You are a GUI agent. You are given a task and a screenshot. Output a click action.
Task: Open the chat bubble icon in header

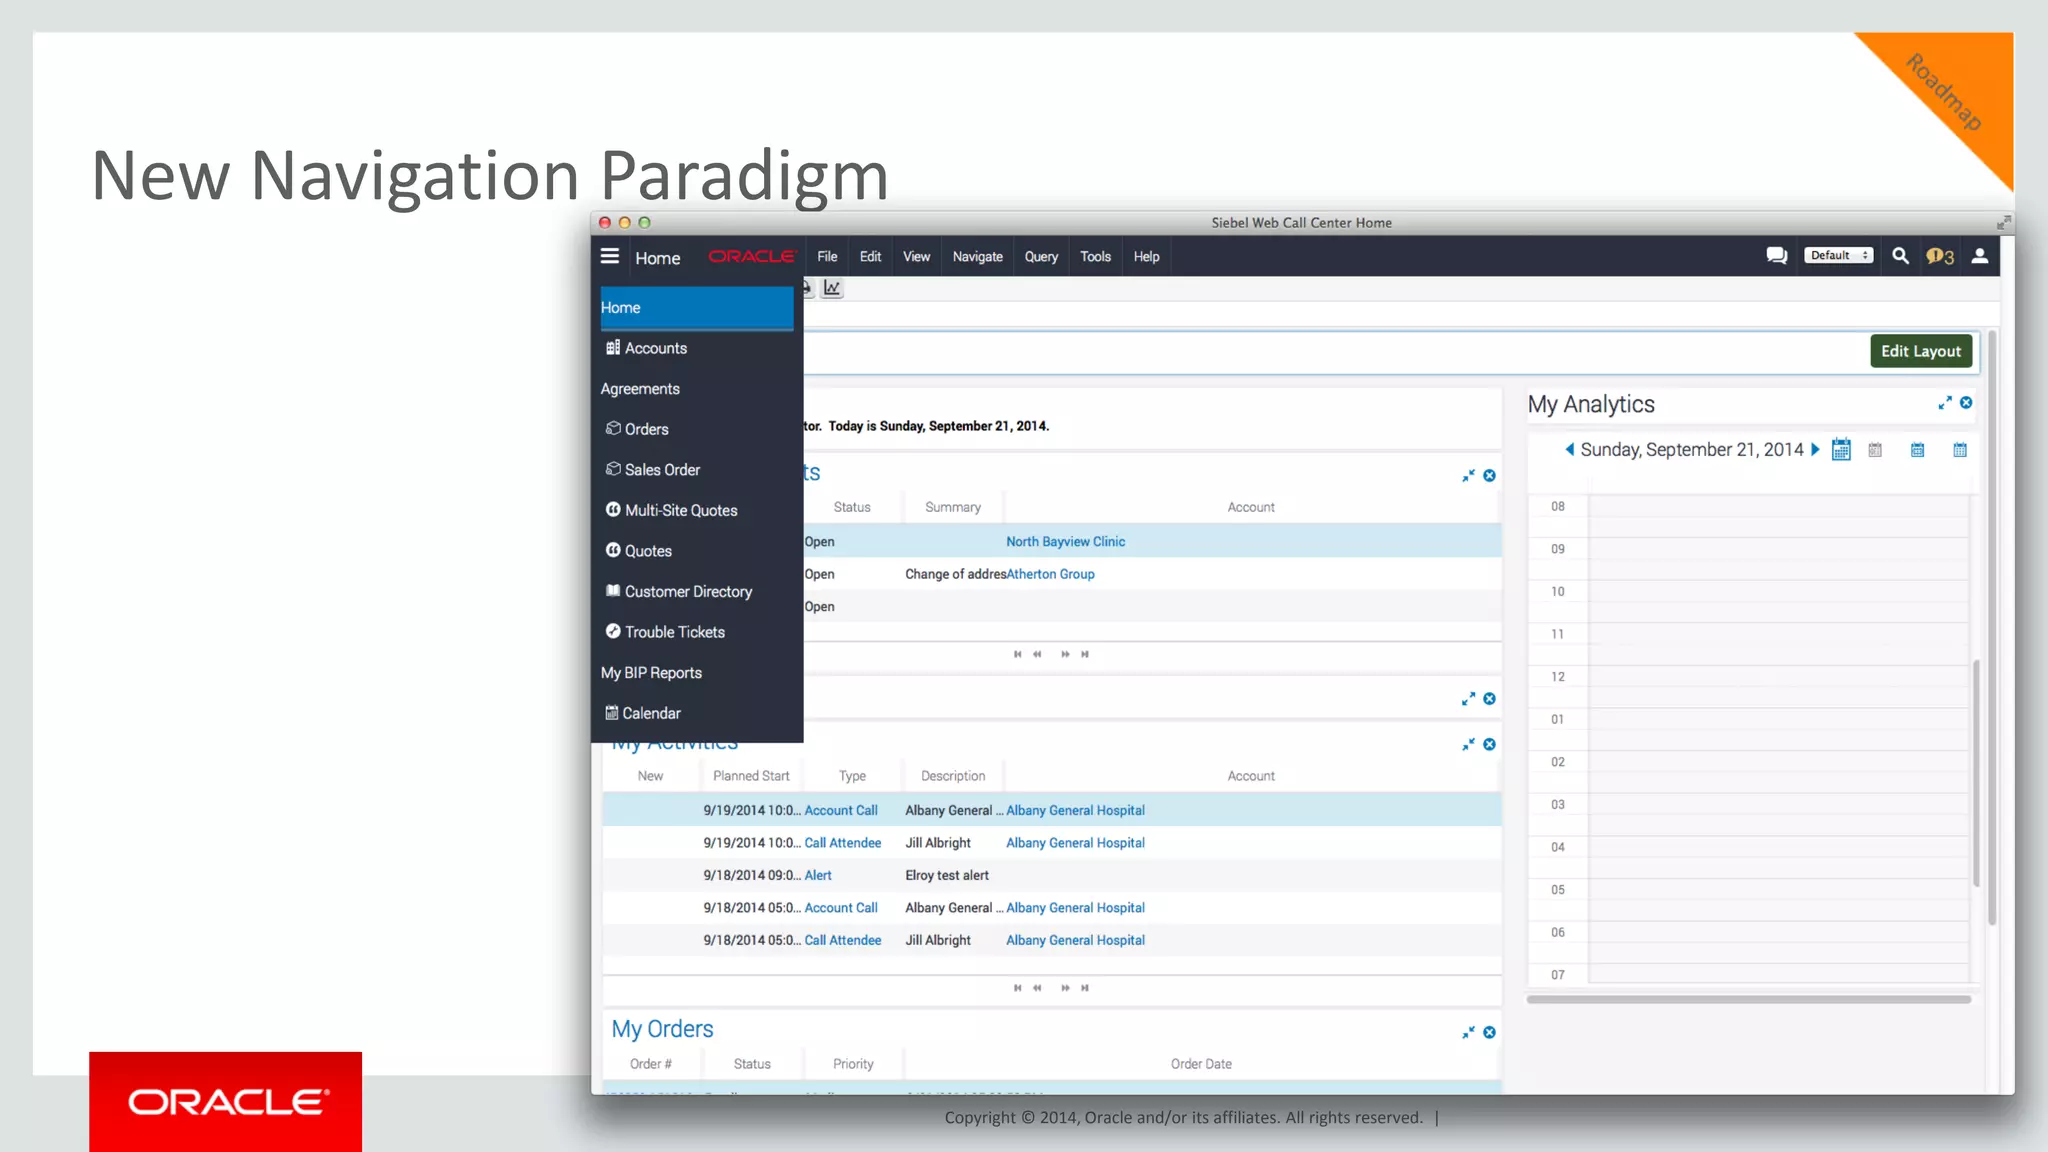1777,256
